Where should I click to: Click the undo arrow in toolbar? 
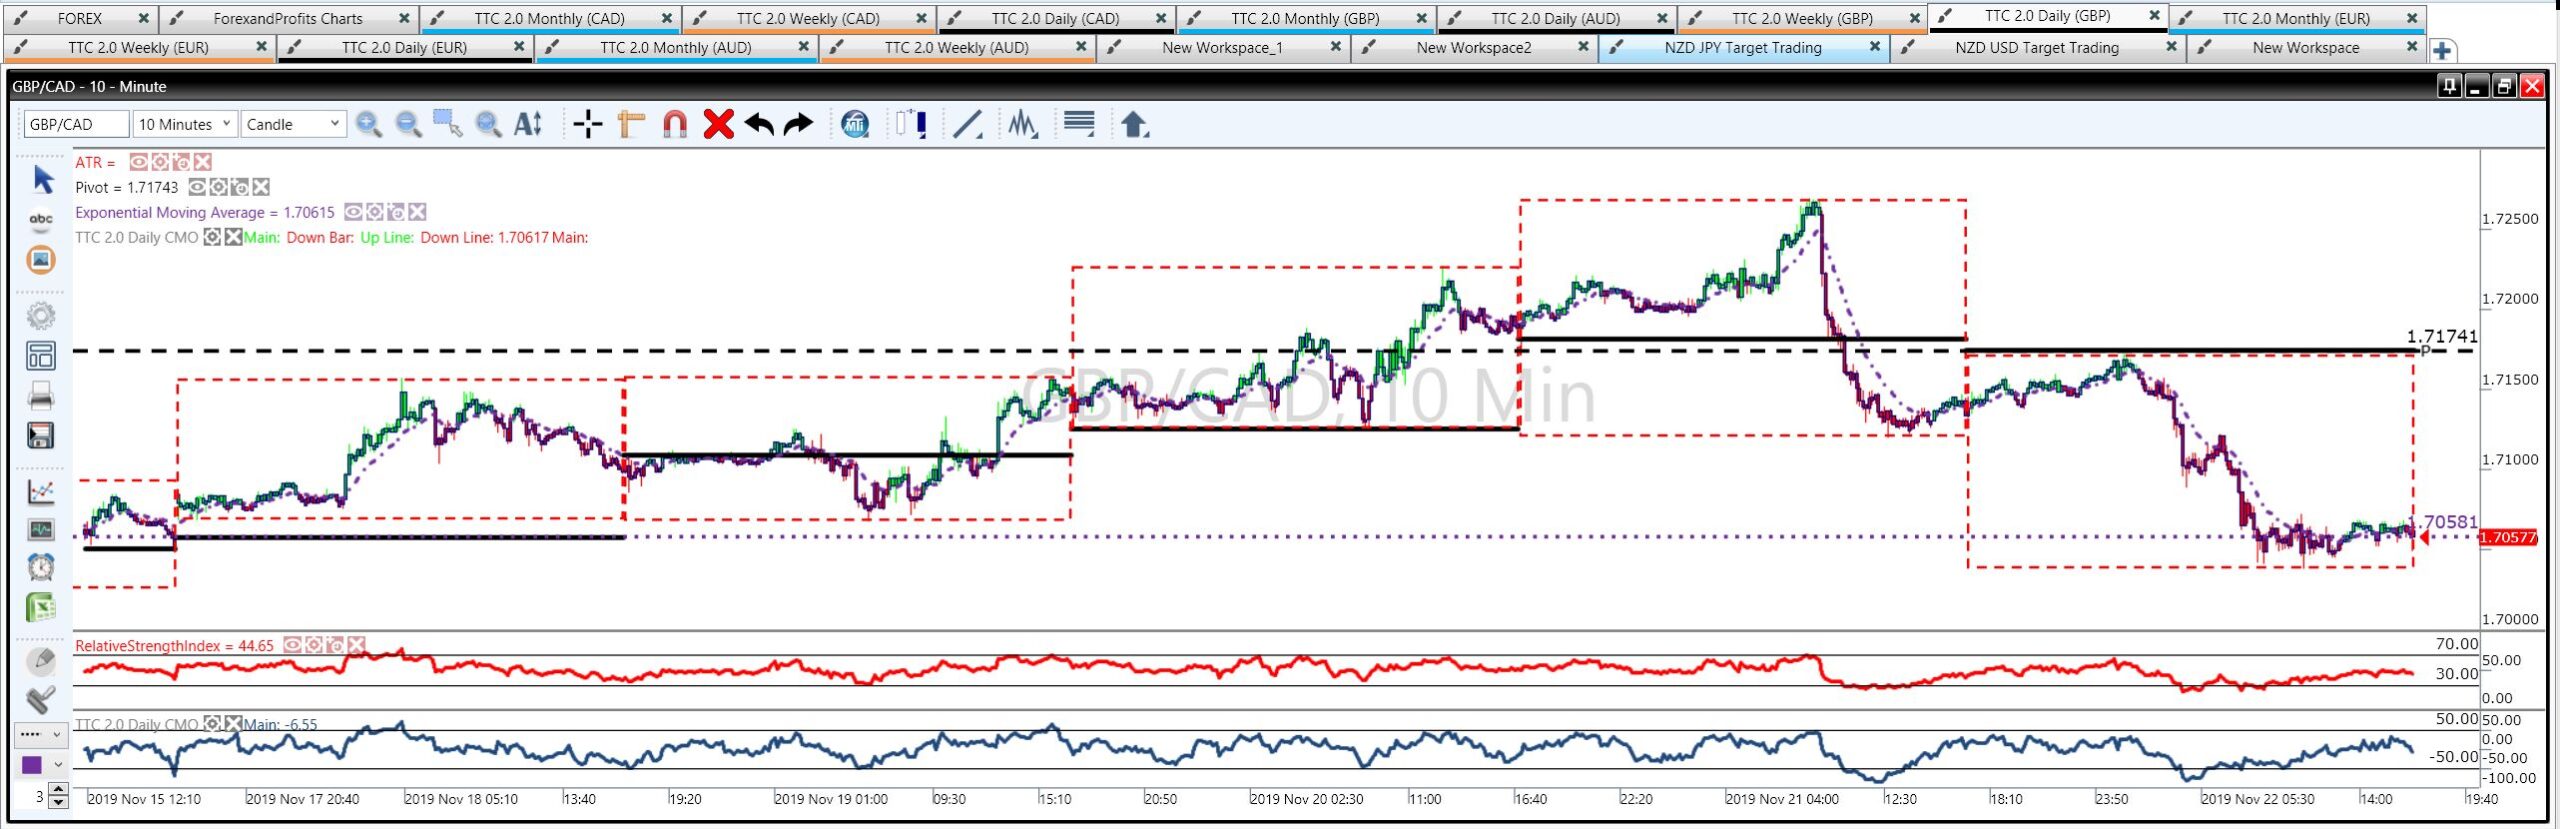point(759,124)
